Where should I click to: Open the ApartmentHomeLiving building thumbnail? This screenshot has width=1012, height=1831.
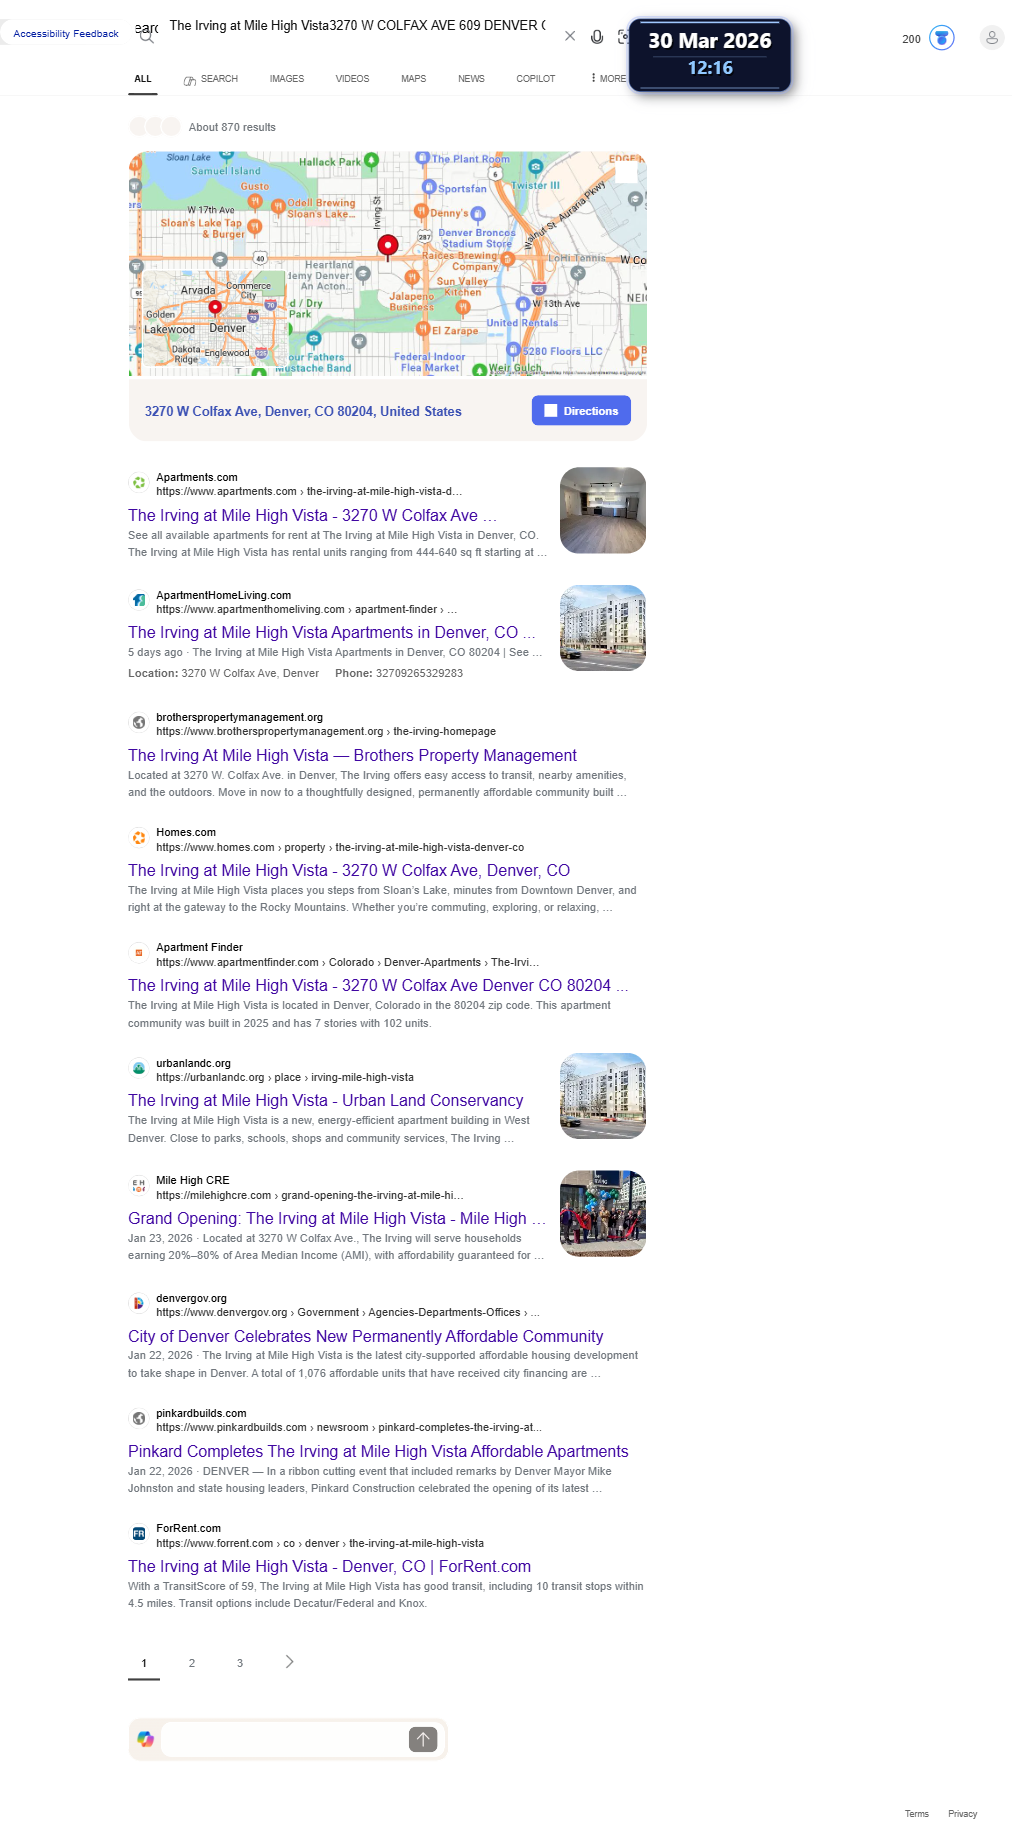pos(603,628)
